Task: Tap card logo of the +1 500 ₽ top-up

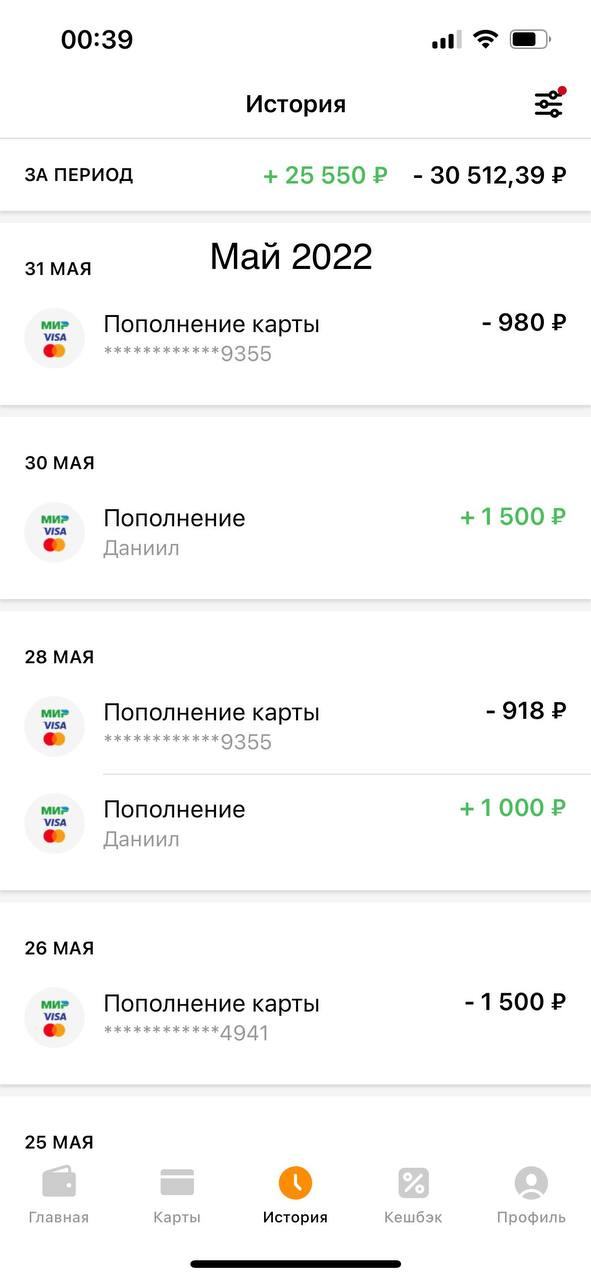Action: click(x=54, y=532)
